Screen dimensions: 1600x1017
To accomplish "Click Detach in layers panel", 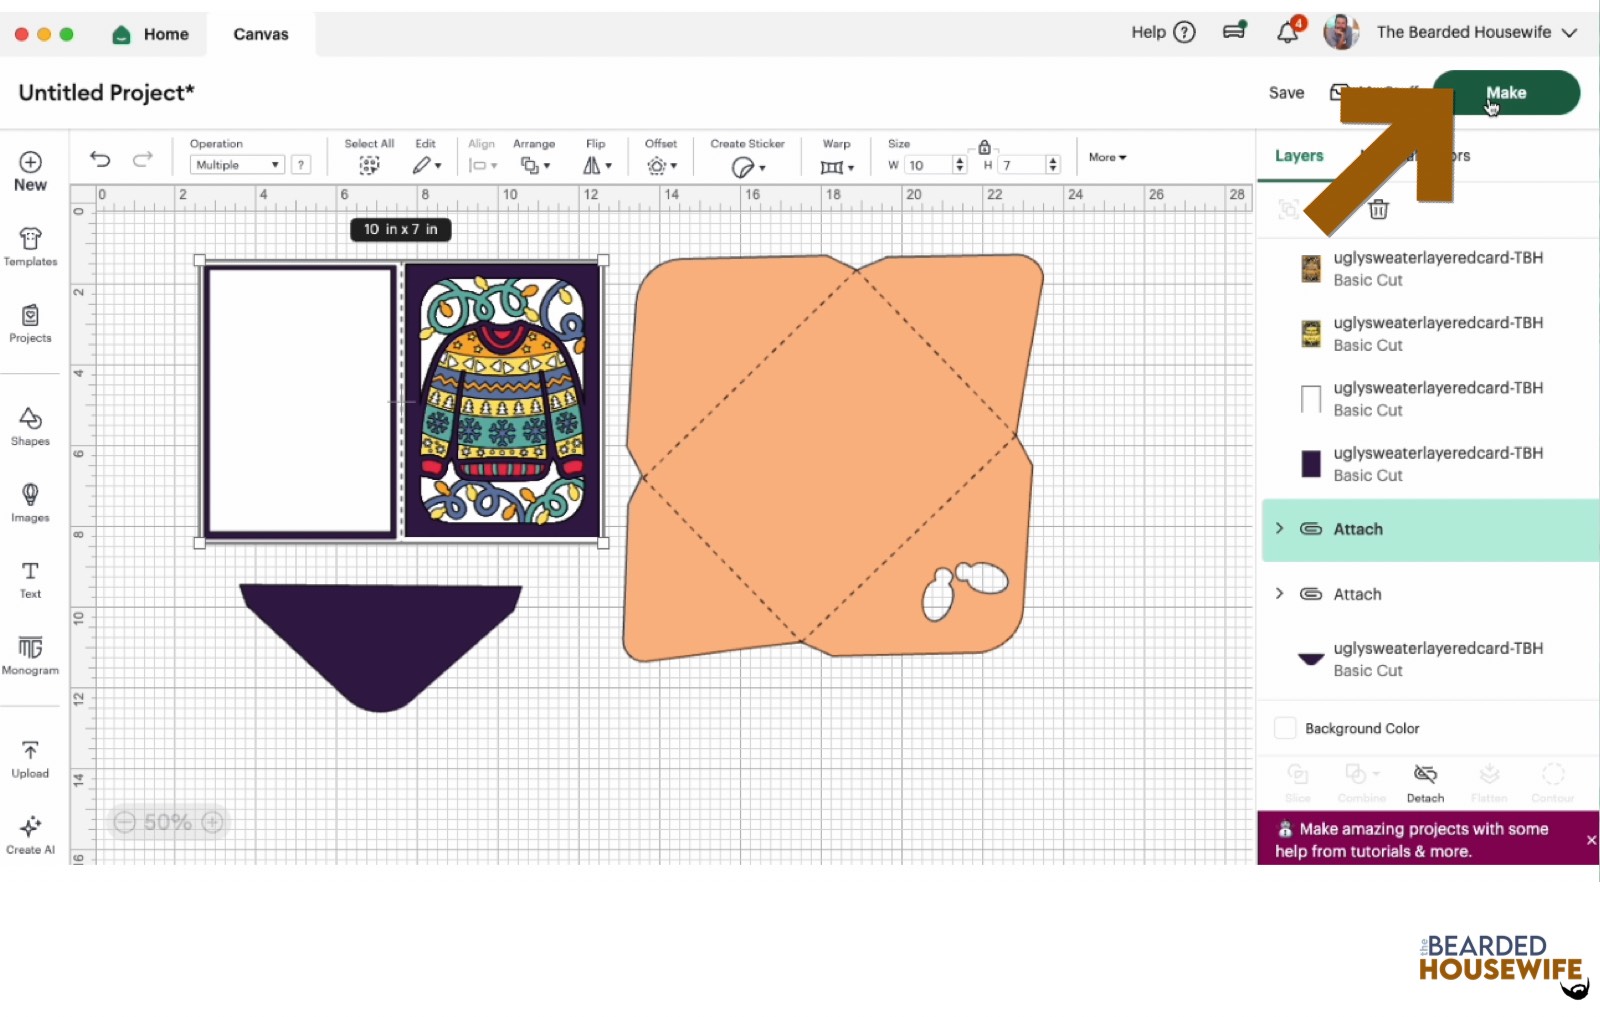I will pos(1425,782).
